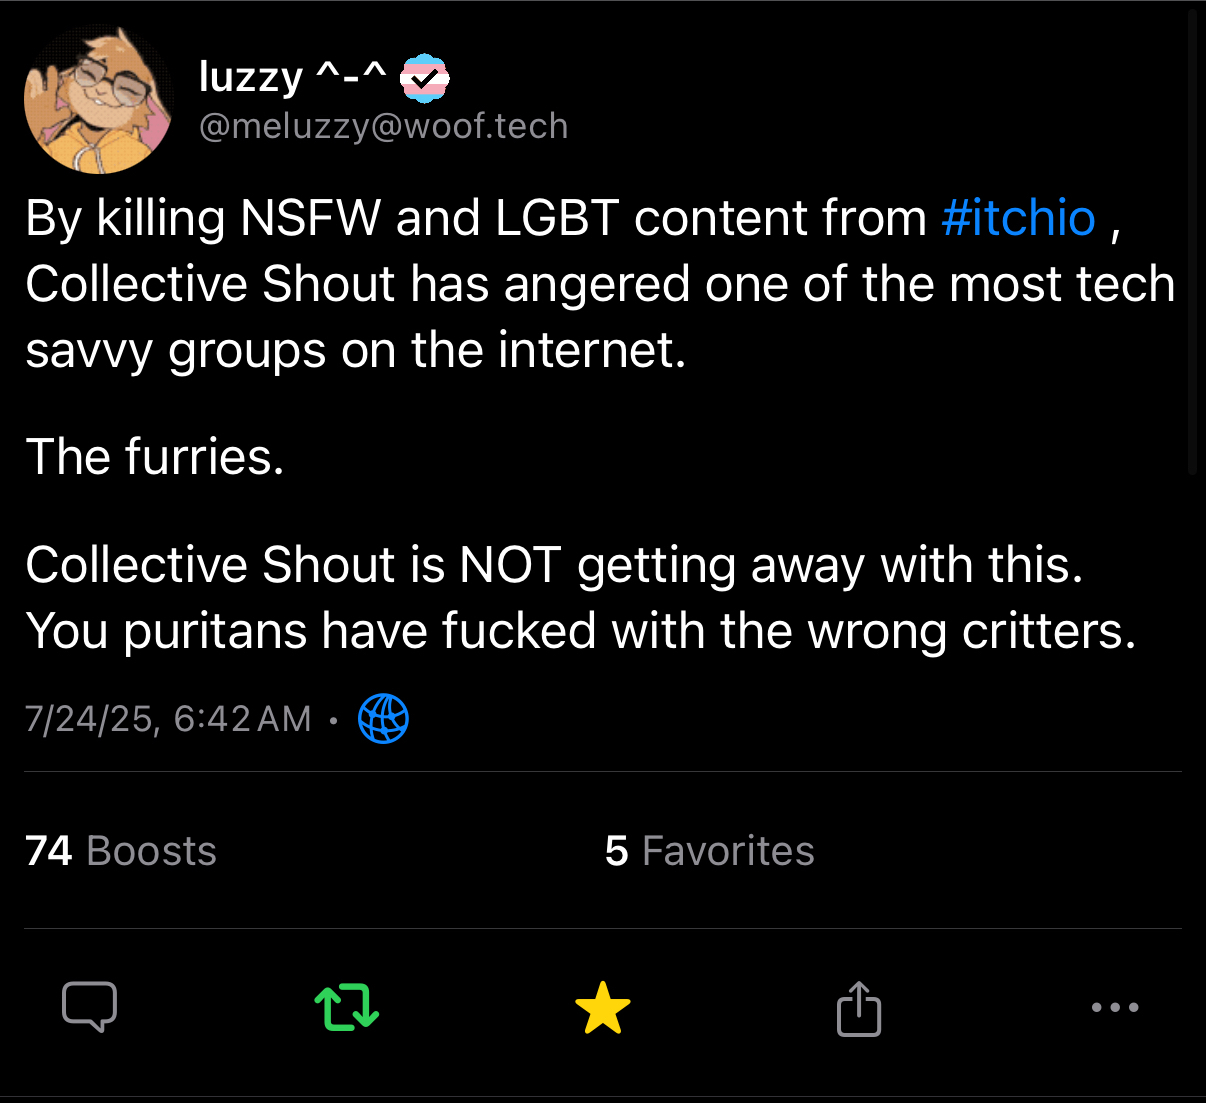Click the blue globe public visibility icon
Viewport: 1206px width, 1103px height.
[384, 719]
